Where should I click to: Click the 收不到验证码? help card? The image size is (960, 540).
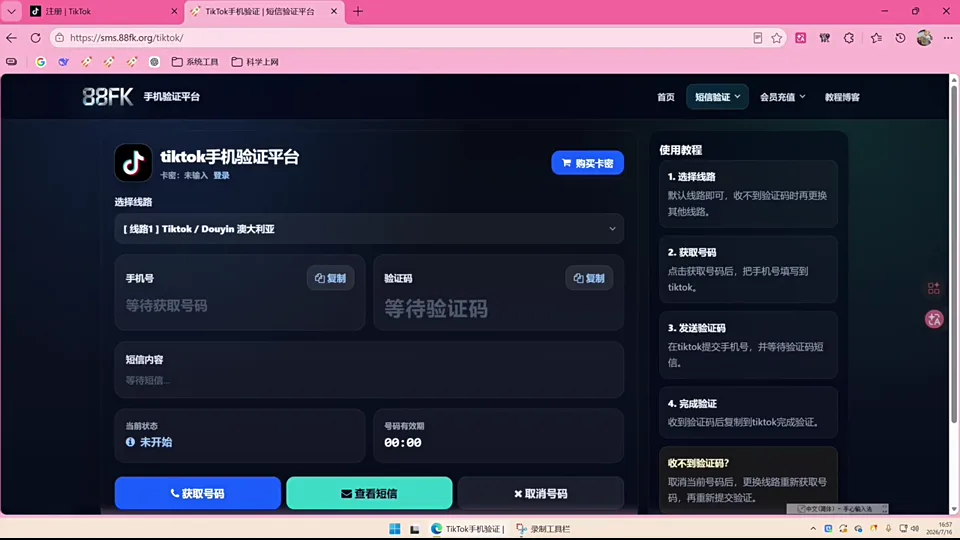pos(748,479)
